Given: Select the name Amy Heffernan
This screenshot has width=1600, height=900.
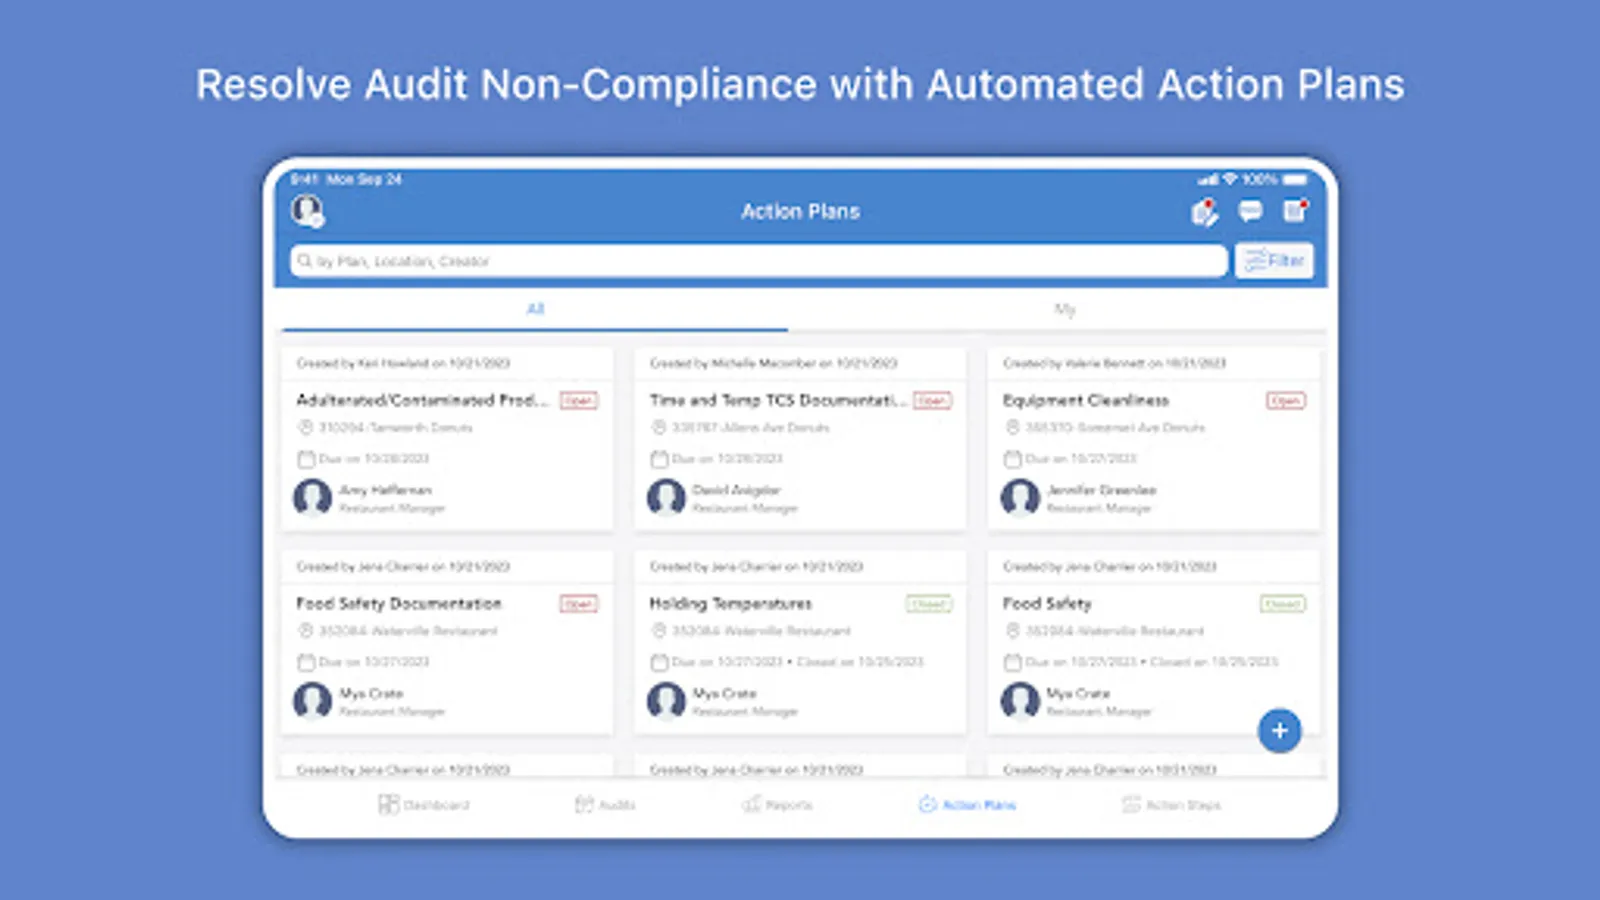Looking at the screenshot, I should pyautogui.click(x=385, y=490).
